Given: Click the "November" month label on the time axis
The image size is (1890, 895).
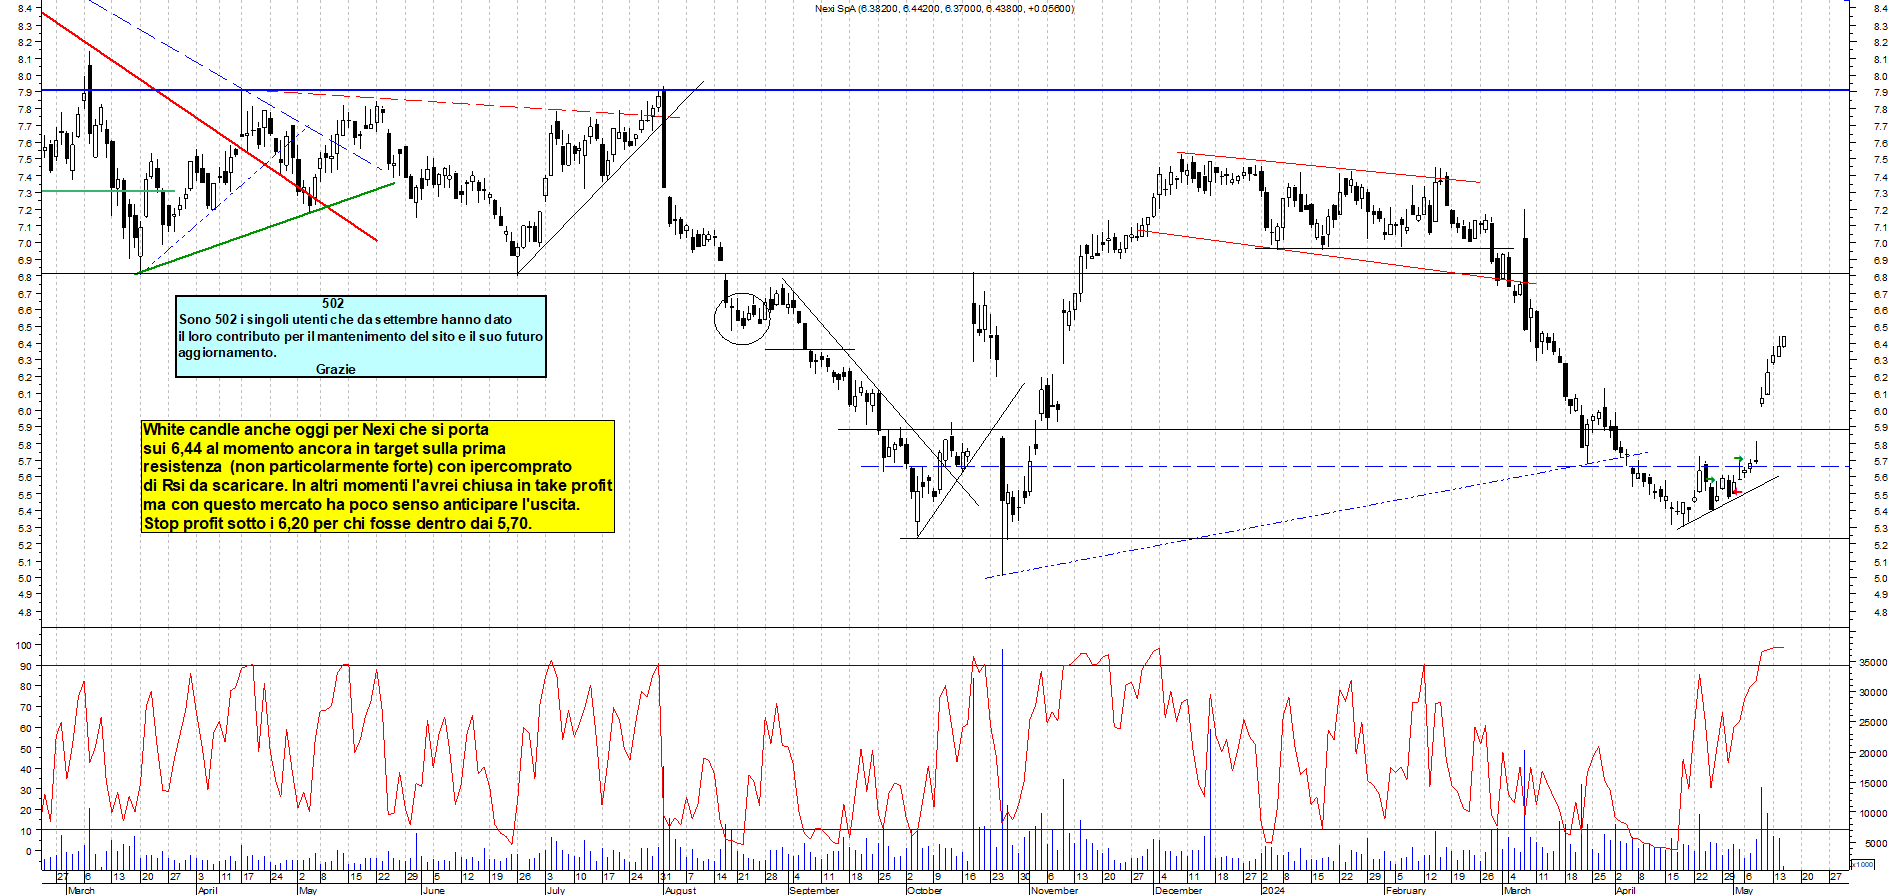Looking at the screenshot, I should click(x=1054, y=890).
